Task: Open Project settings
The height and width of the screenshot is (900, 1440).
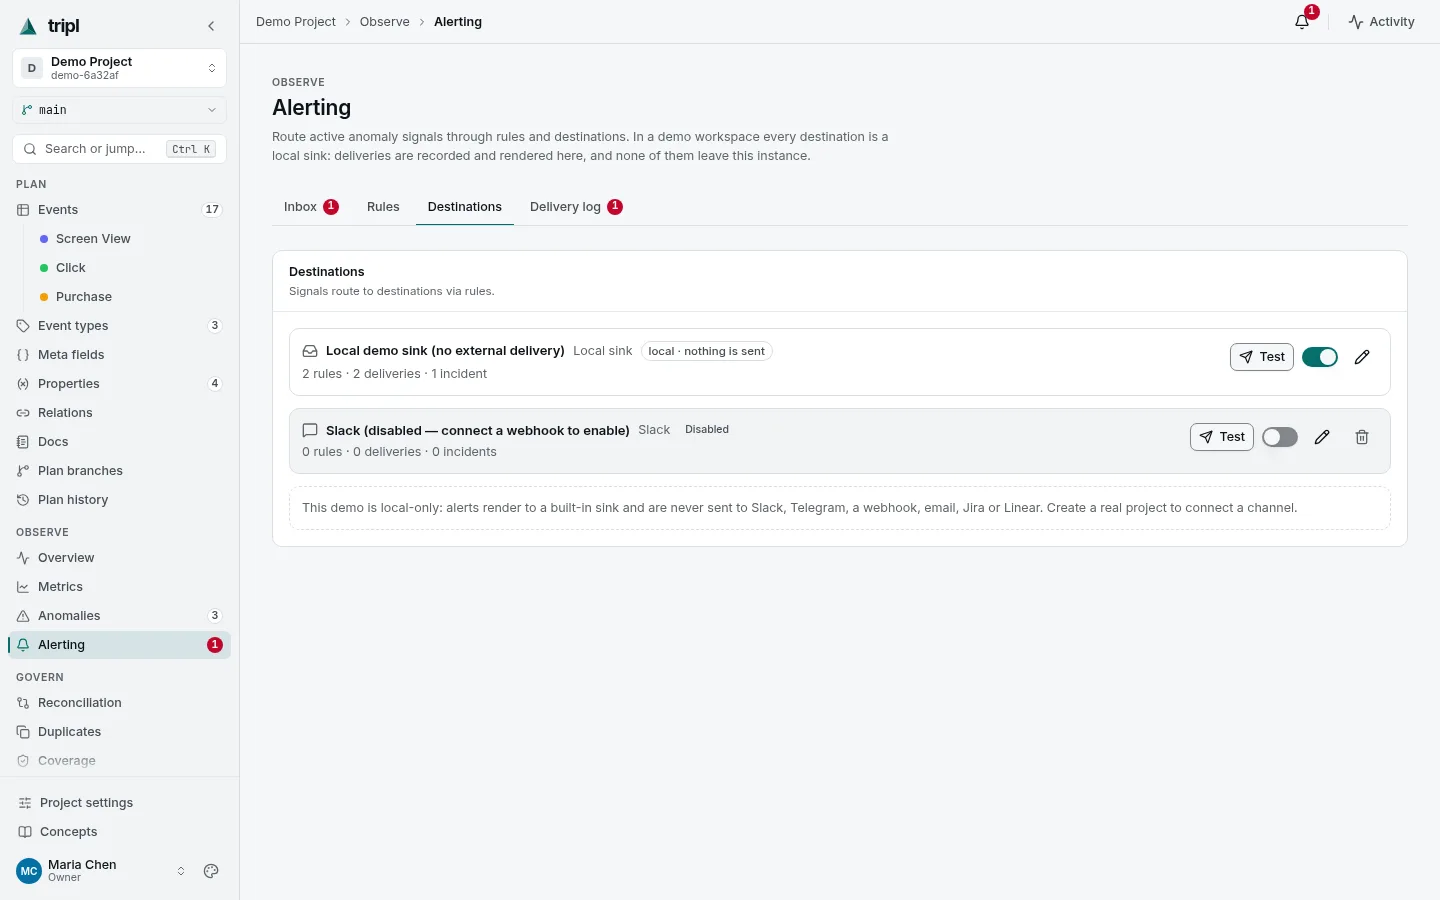Action: (x=119, y=803)
